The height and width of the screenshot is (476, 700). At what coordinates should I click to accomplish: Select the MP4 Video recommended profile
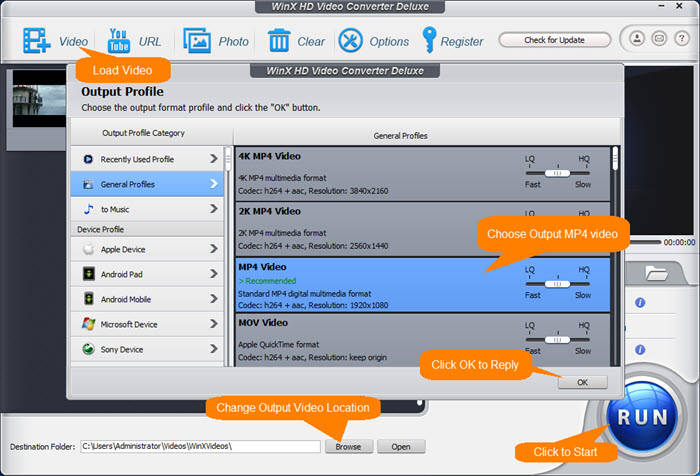tap(422, 285)
